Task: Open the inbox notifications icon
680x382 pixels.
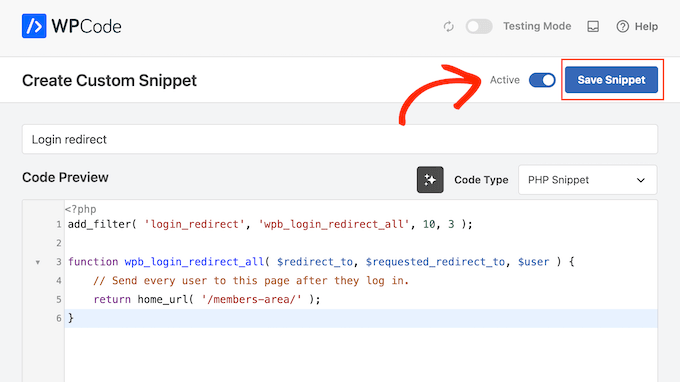Action: pyautogui.click(x=593, y=26)
